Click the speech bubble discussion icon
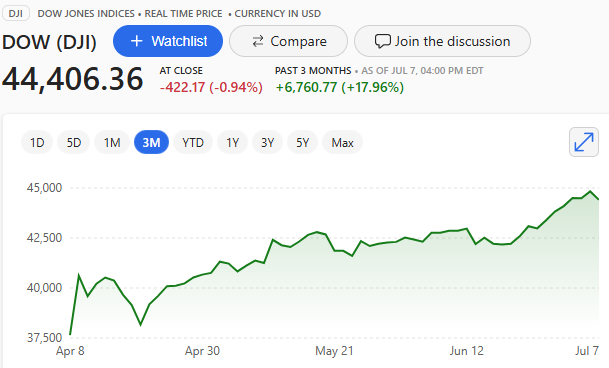The width and height of the screenshot is (609, 368). click(x=383, y=41)
